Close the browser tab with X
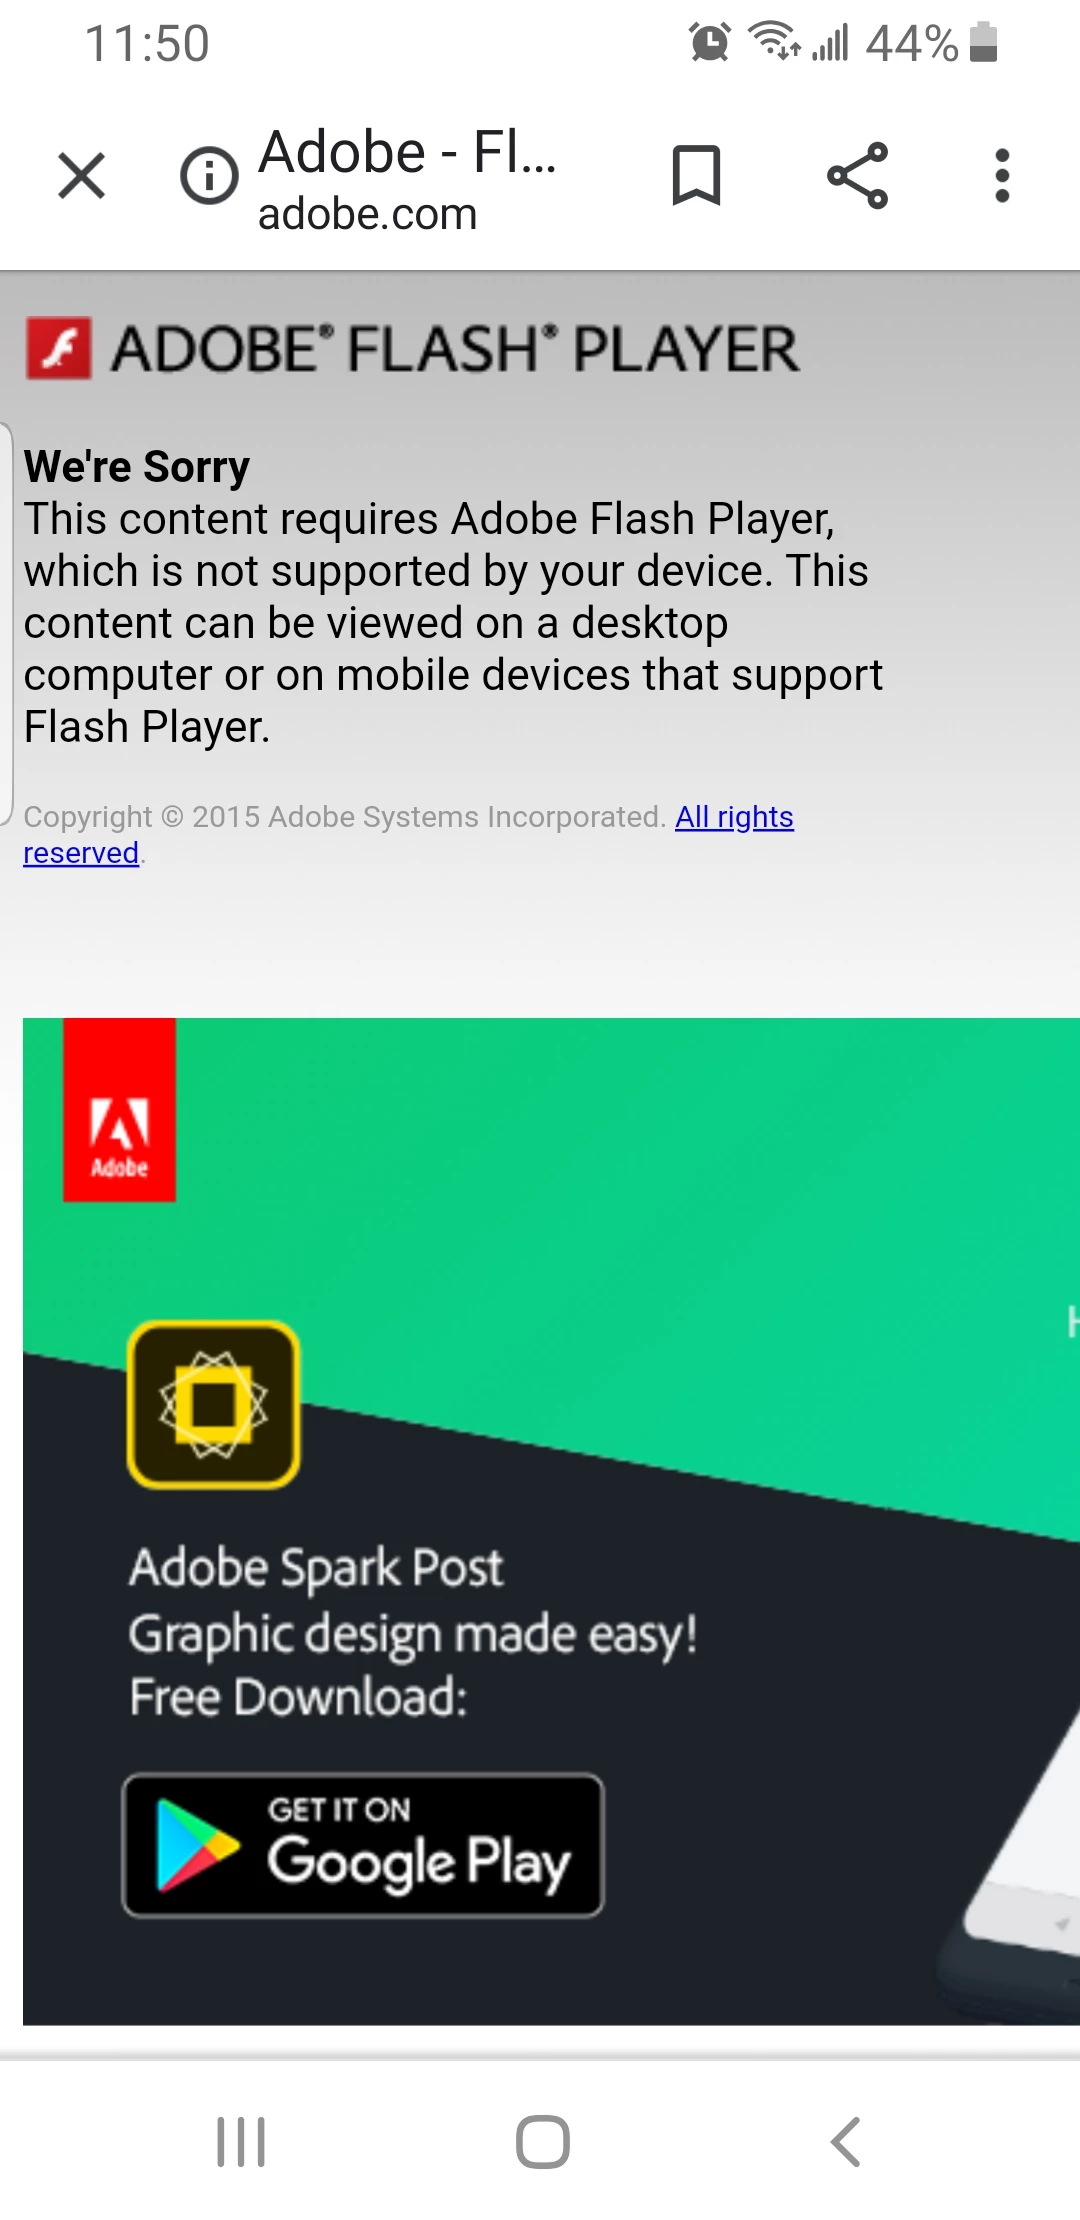Screen dimensions: 1080x2220 click(82, 176)
